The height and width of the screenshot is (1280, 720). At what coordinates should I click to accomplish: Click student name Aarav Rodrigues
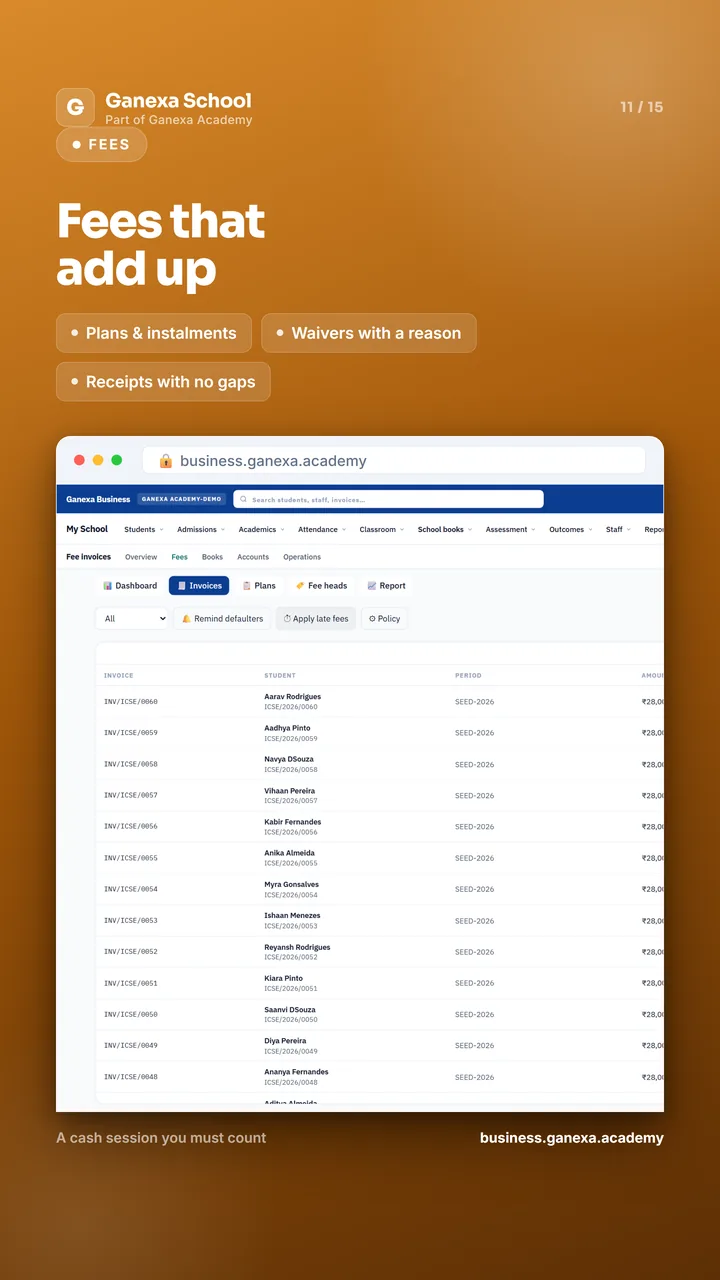pyautogui.click(x=293, y=696)
